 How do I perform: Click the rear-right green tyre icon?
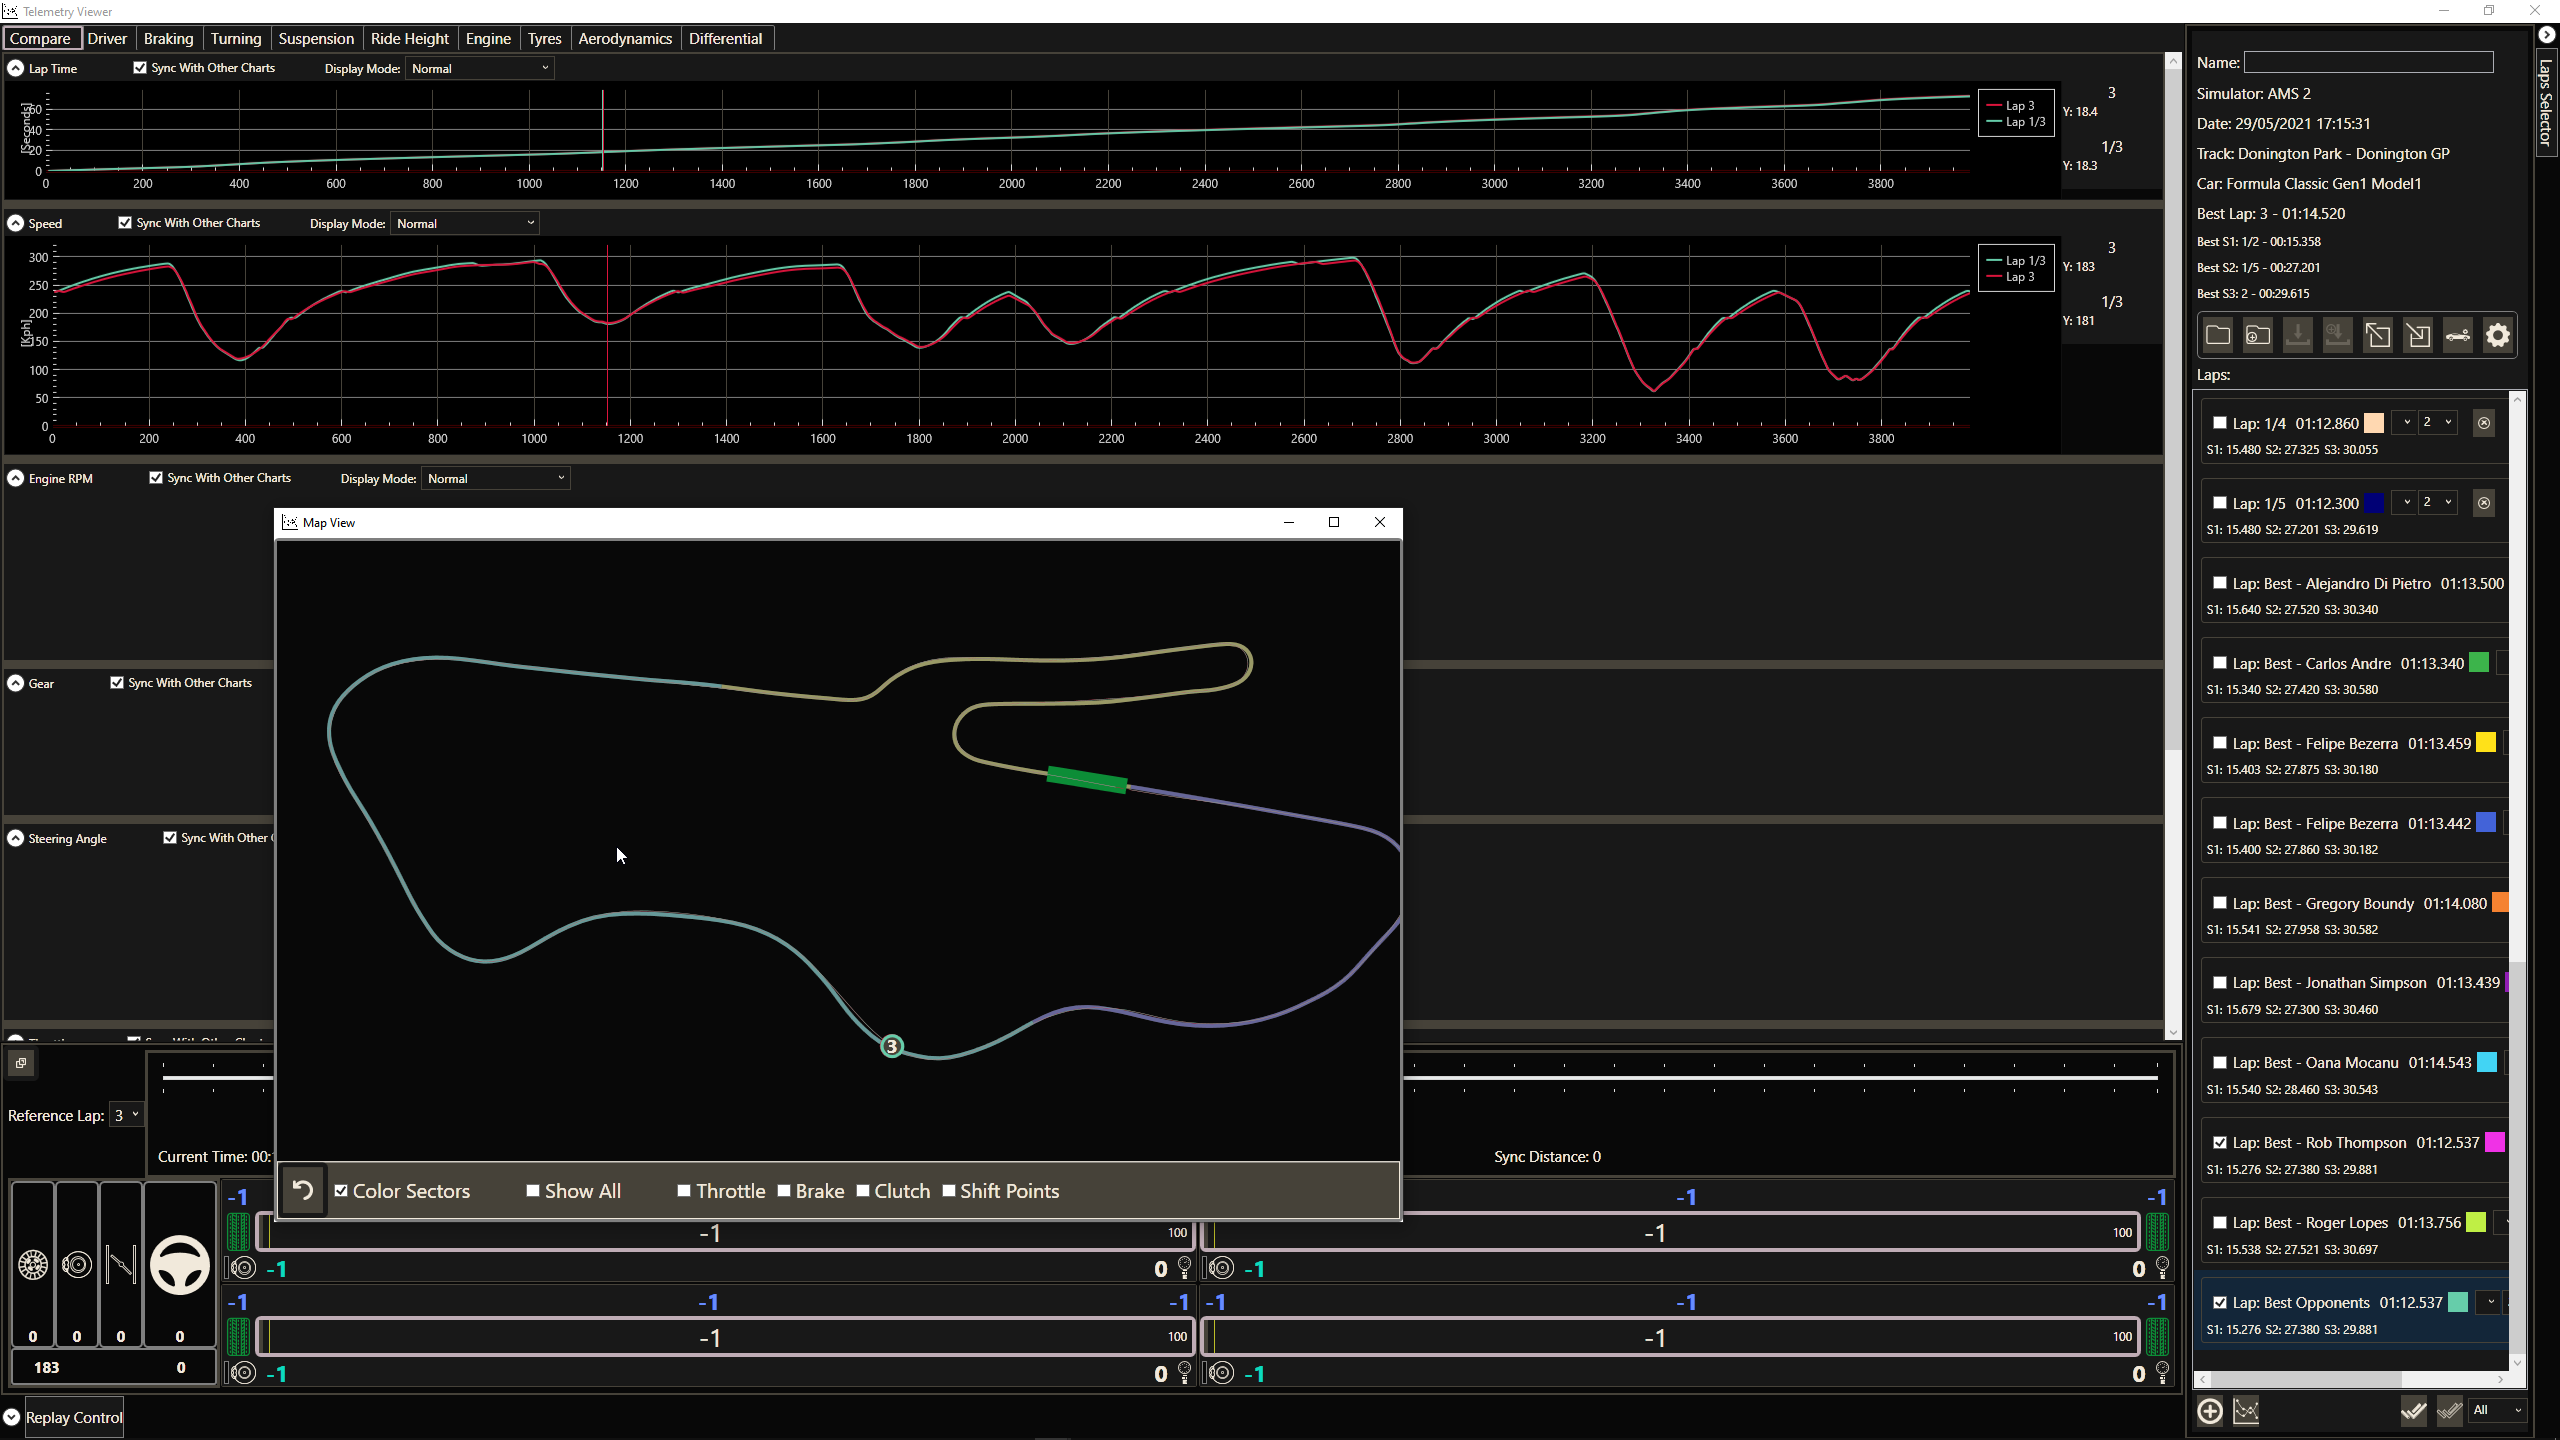(2157, 1337)
